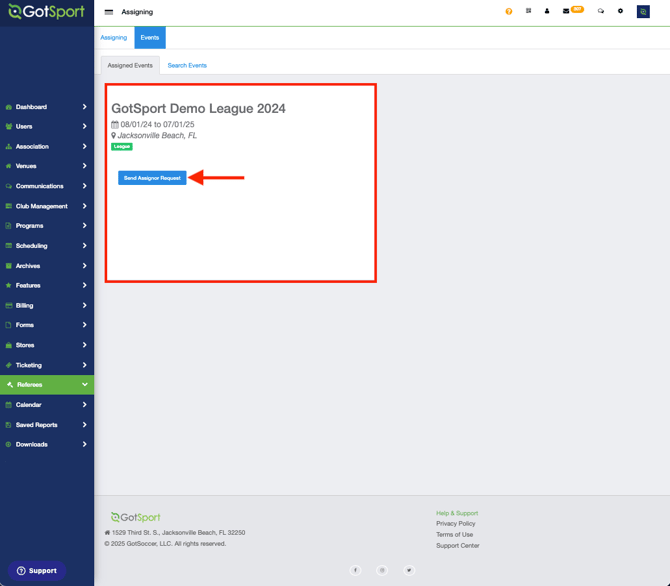Open the mail inbox envelope icon
The height and width of the screenshot is (586, 670).
(566, 11)
